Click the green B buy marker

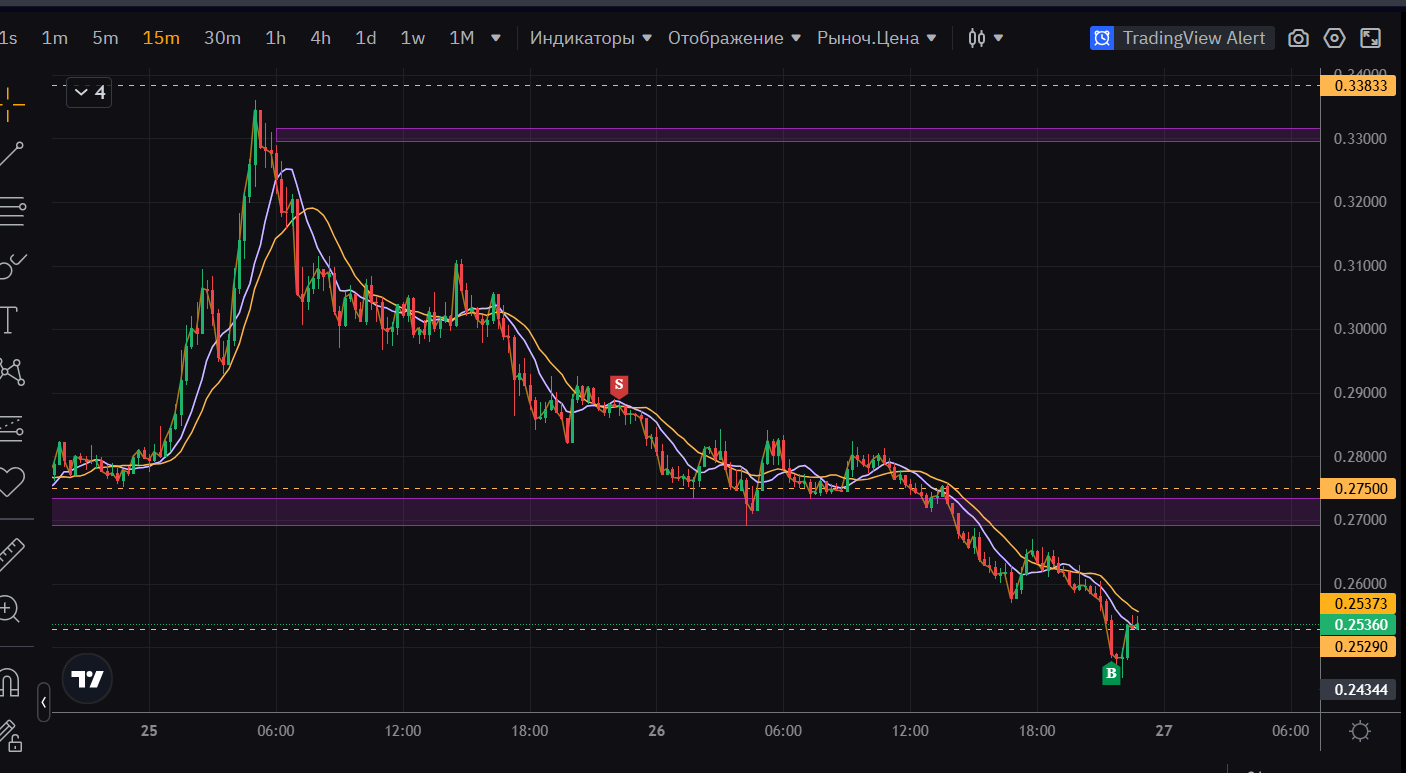pos(1111,674)
